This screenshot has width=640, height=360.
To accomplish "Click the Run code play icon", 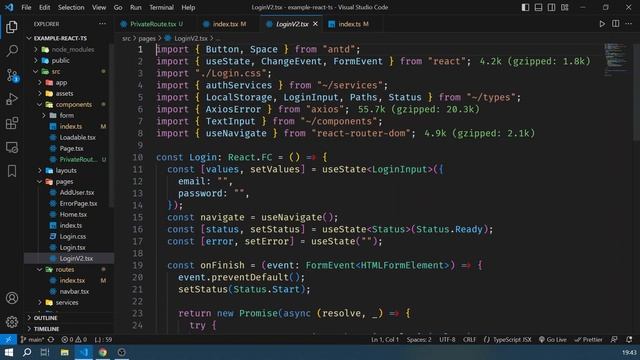I will point(602,24).
